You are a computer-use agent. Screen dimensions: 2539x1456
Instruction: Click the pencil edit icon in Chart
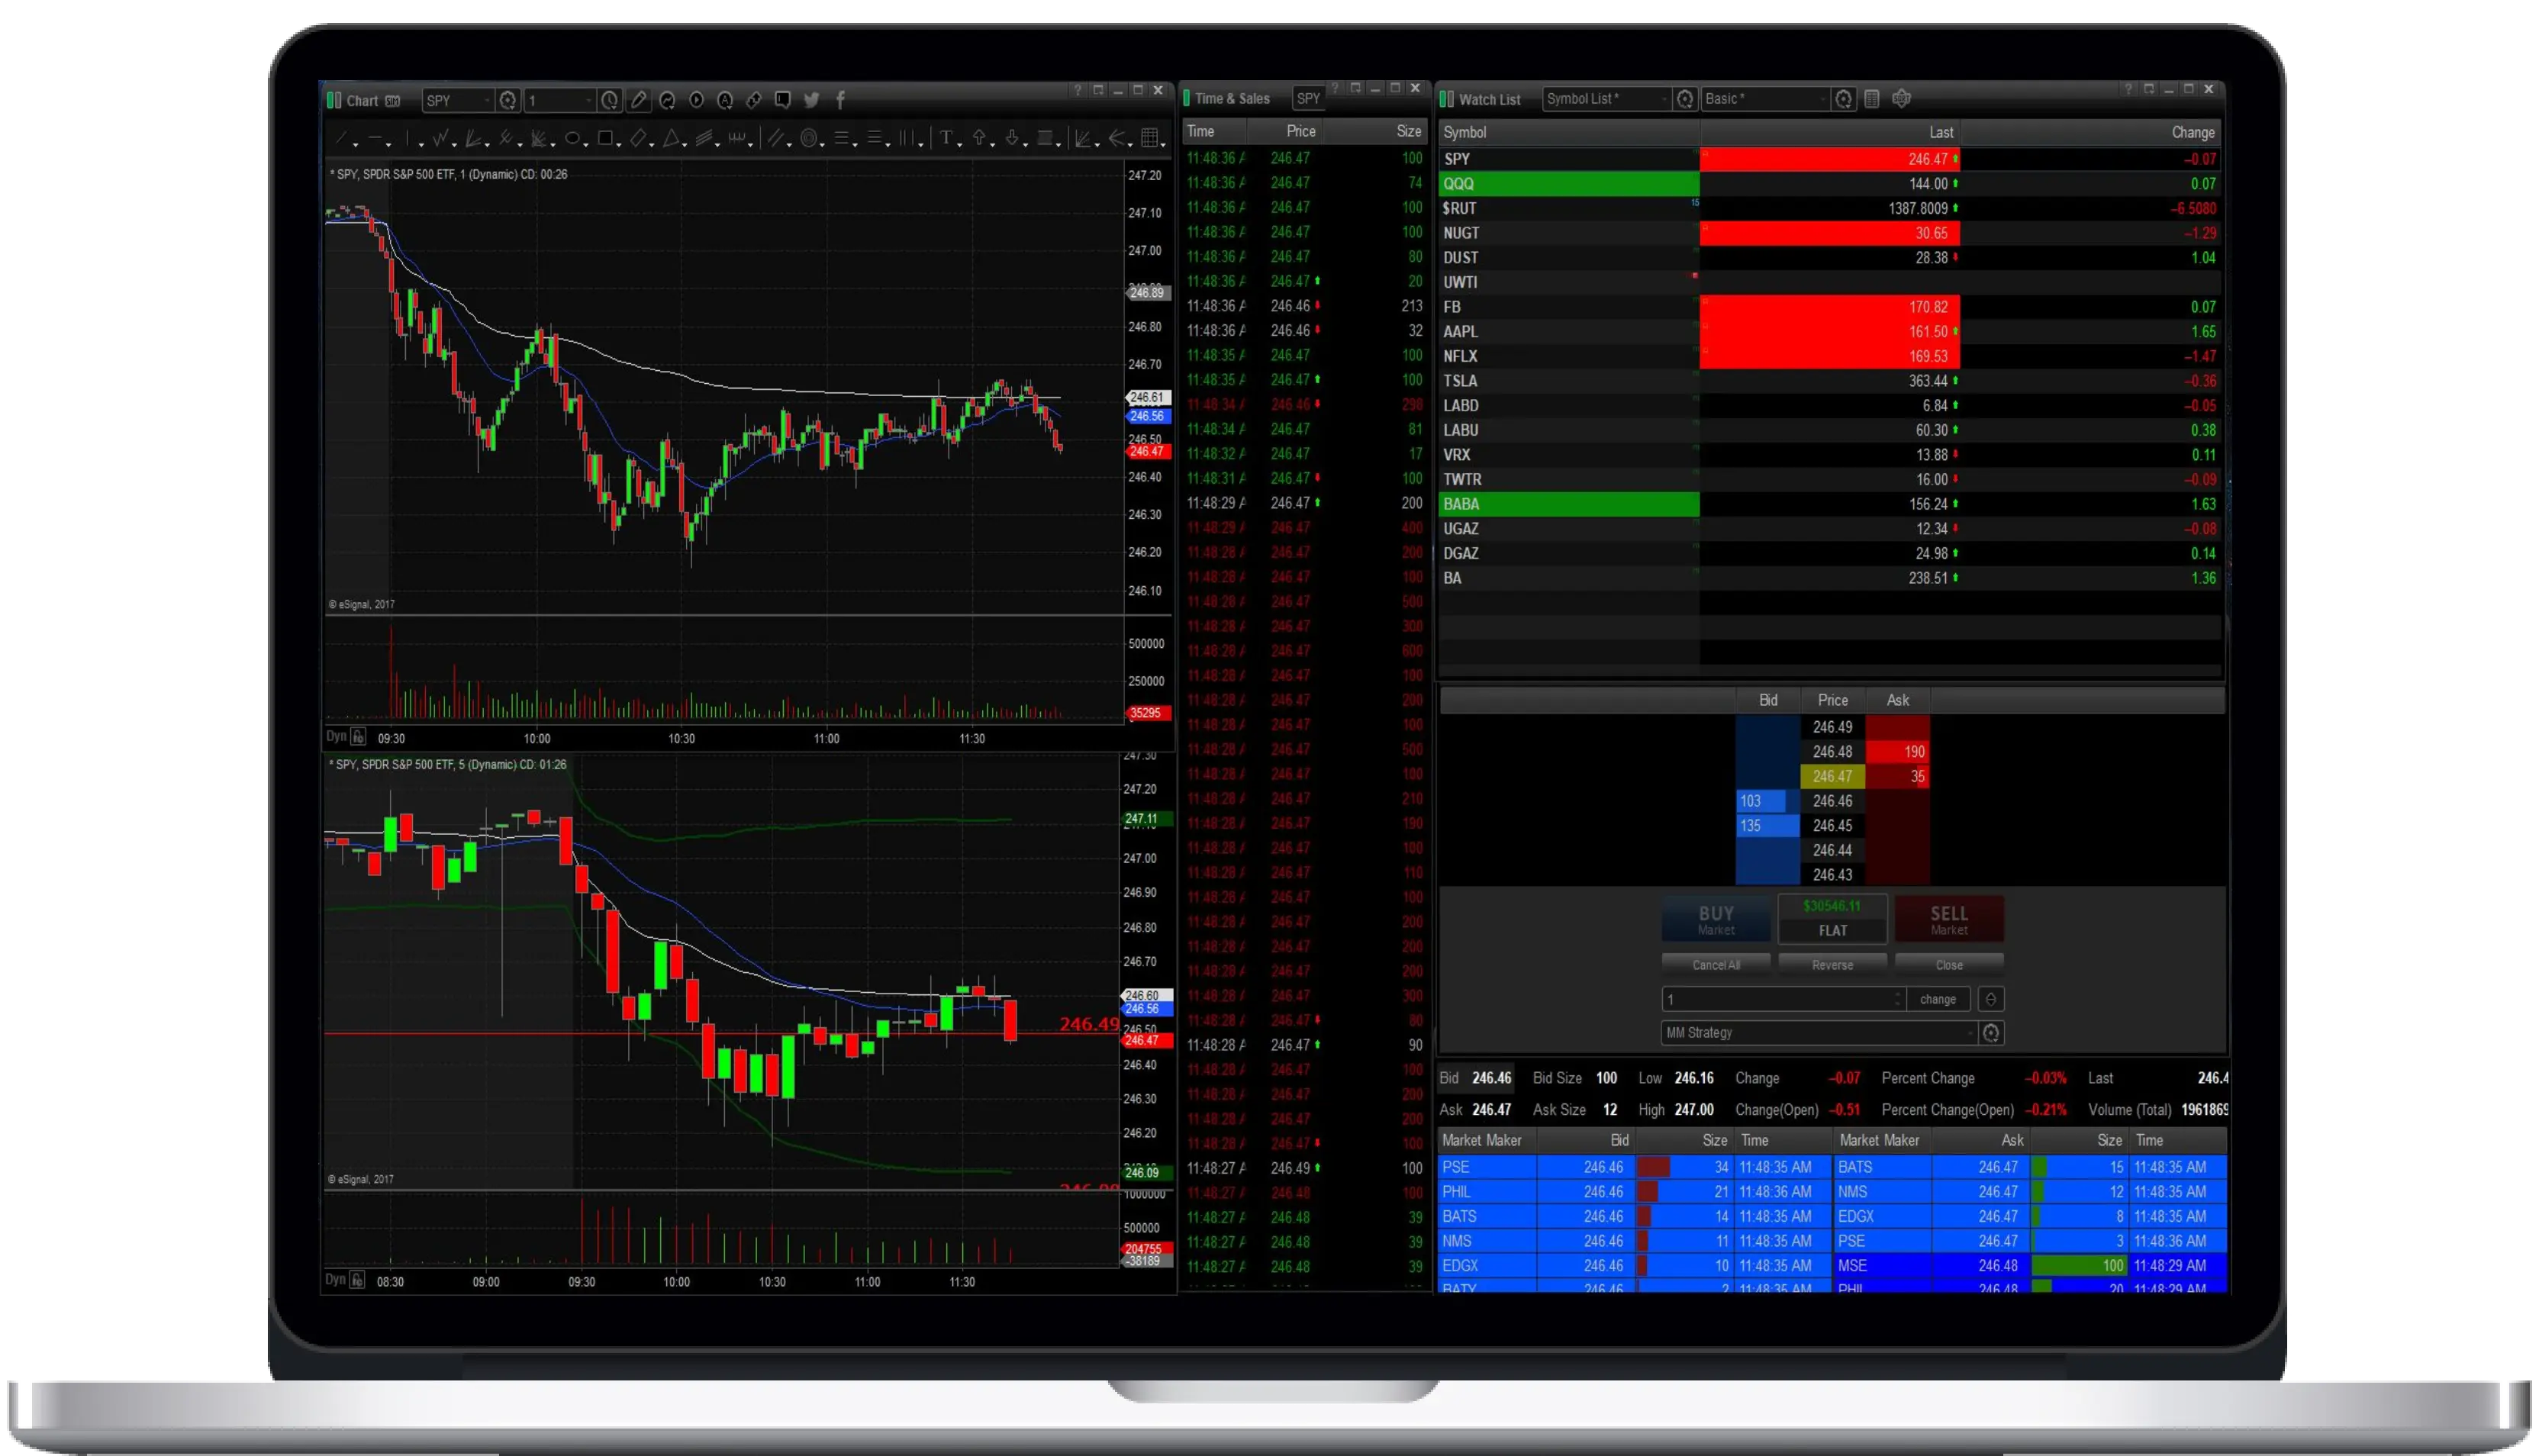(x=638, y=100)
